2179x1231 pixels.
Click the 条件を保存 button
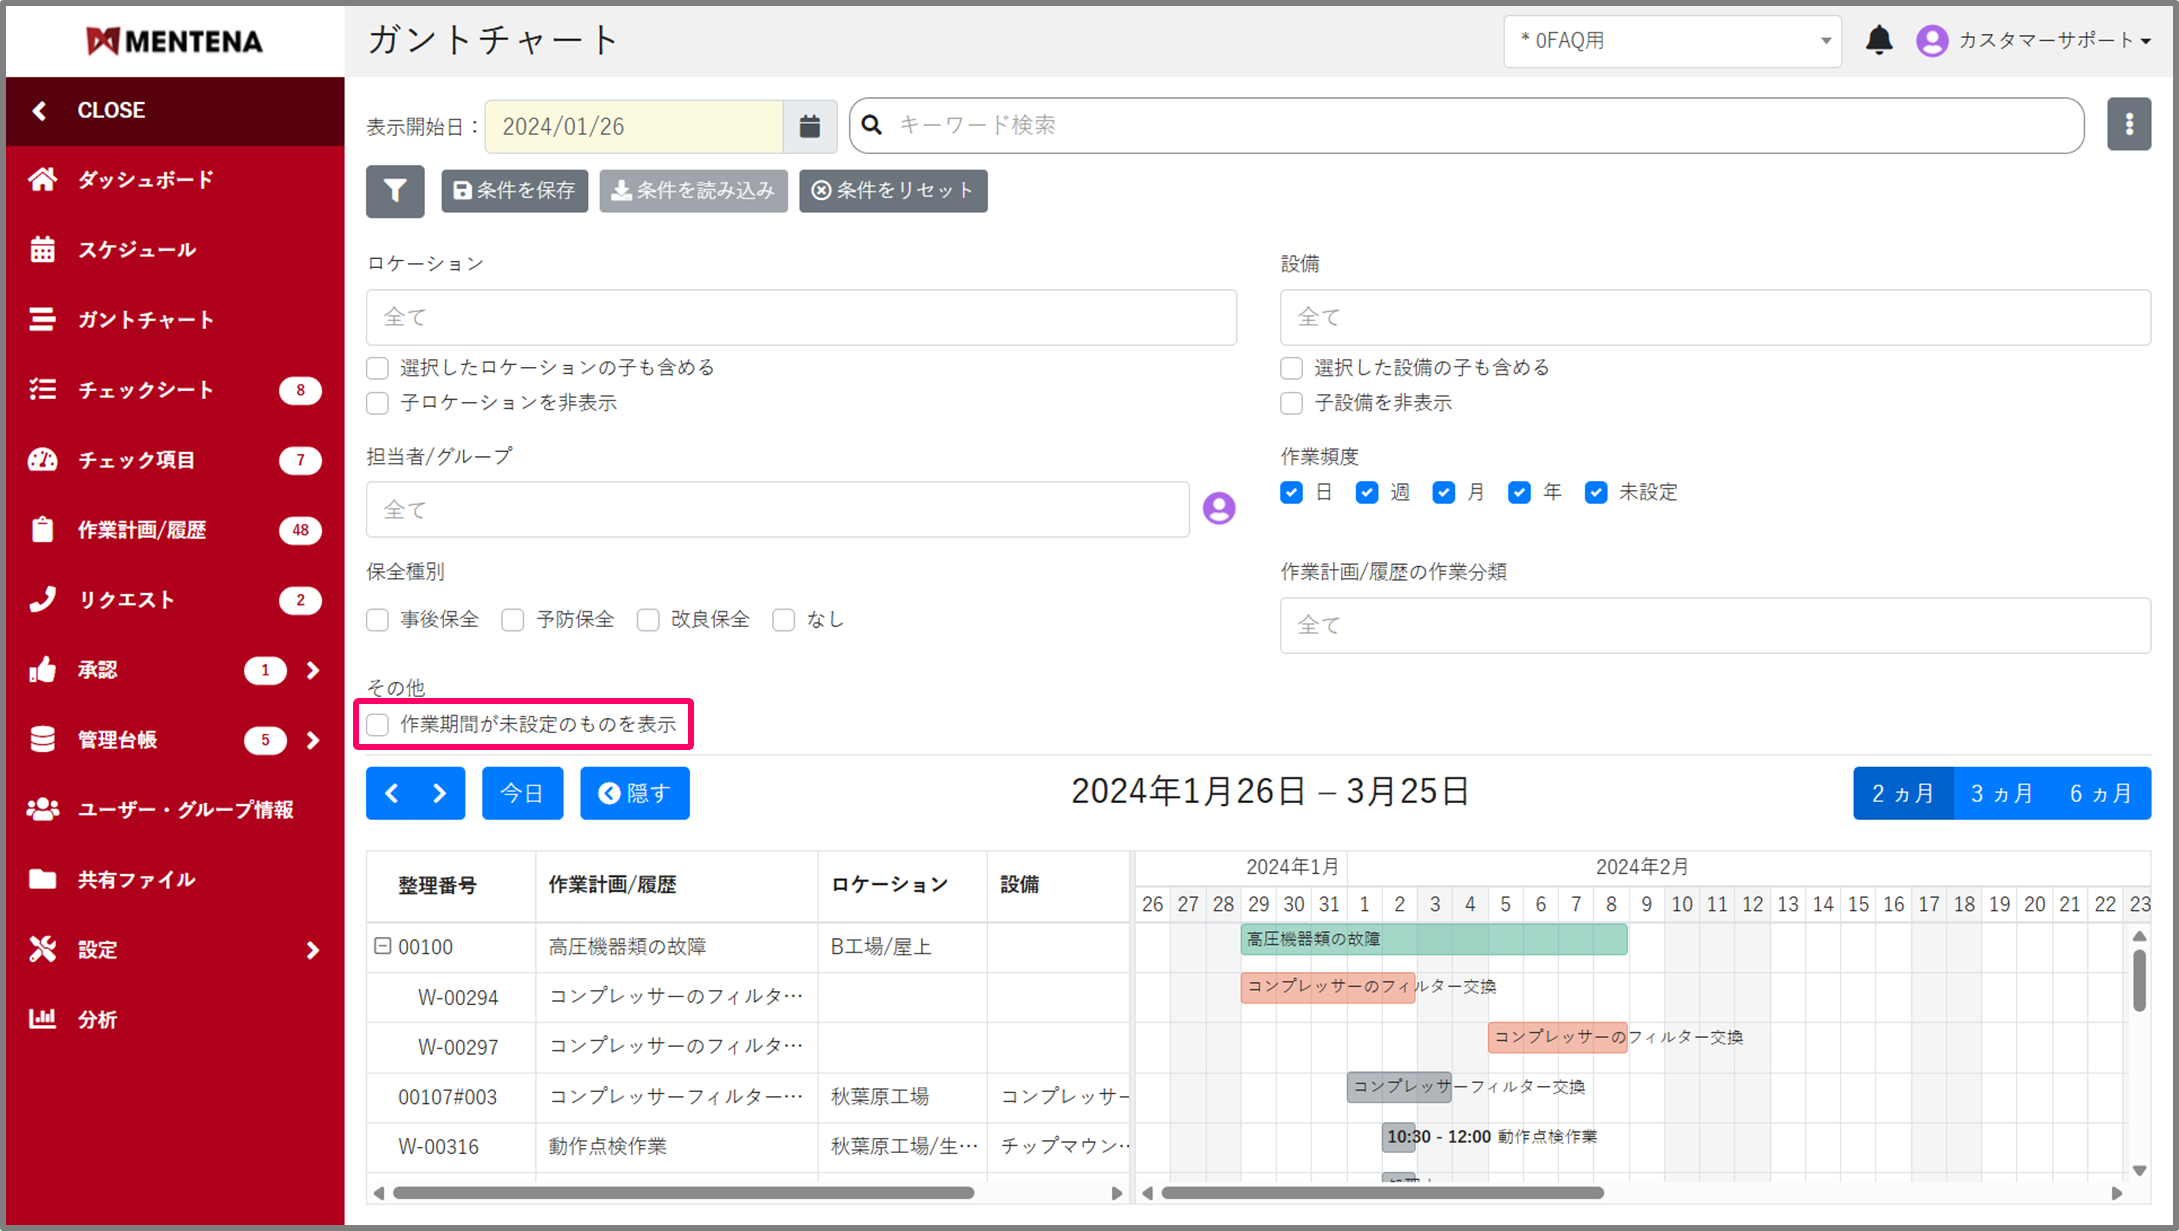tap(514, 191)
